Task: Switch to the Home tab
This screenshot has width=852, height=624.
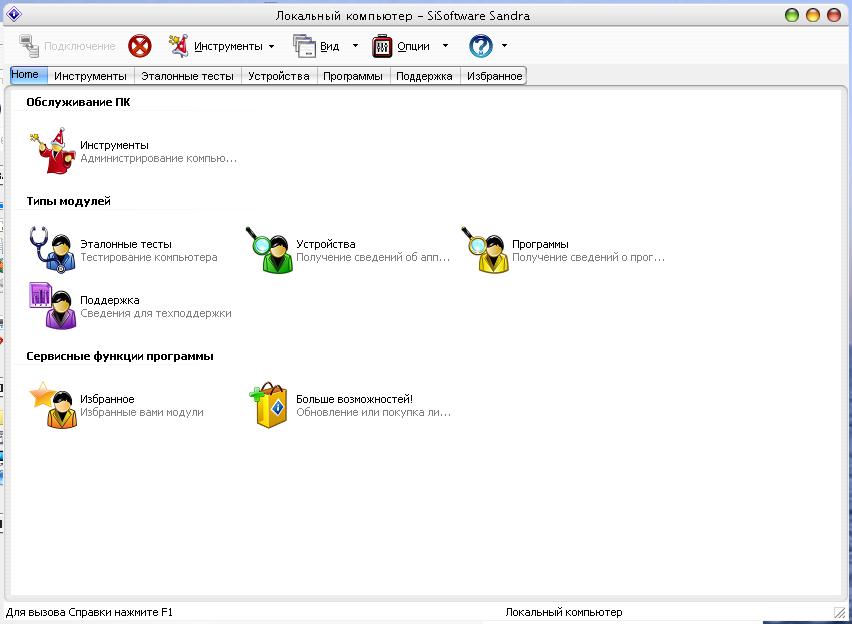Action: pyautogui.click(x=29, y=75)
